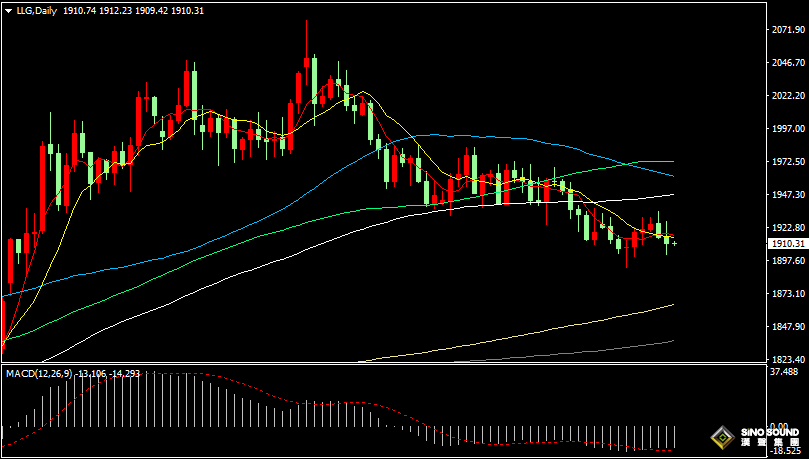The width and height of the screenshot is (809, 459).
Task: Click the 1873.10 price axis label
Action: (788, 294)
